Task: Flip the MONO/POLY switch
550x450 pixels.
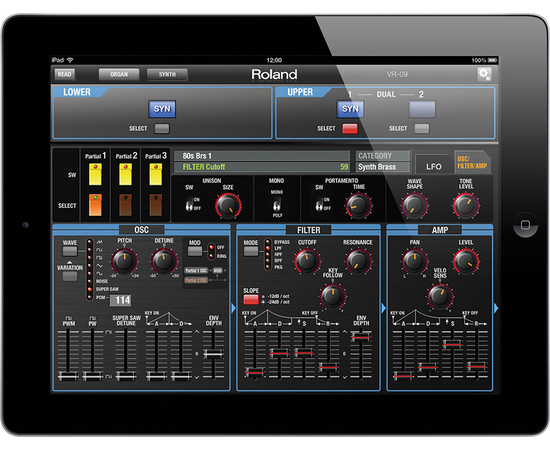Action: 277,204
